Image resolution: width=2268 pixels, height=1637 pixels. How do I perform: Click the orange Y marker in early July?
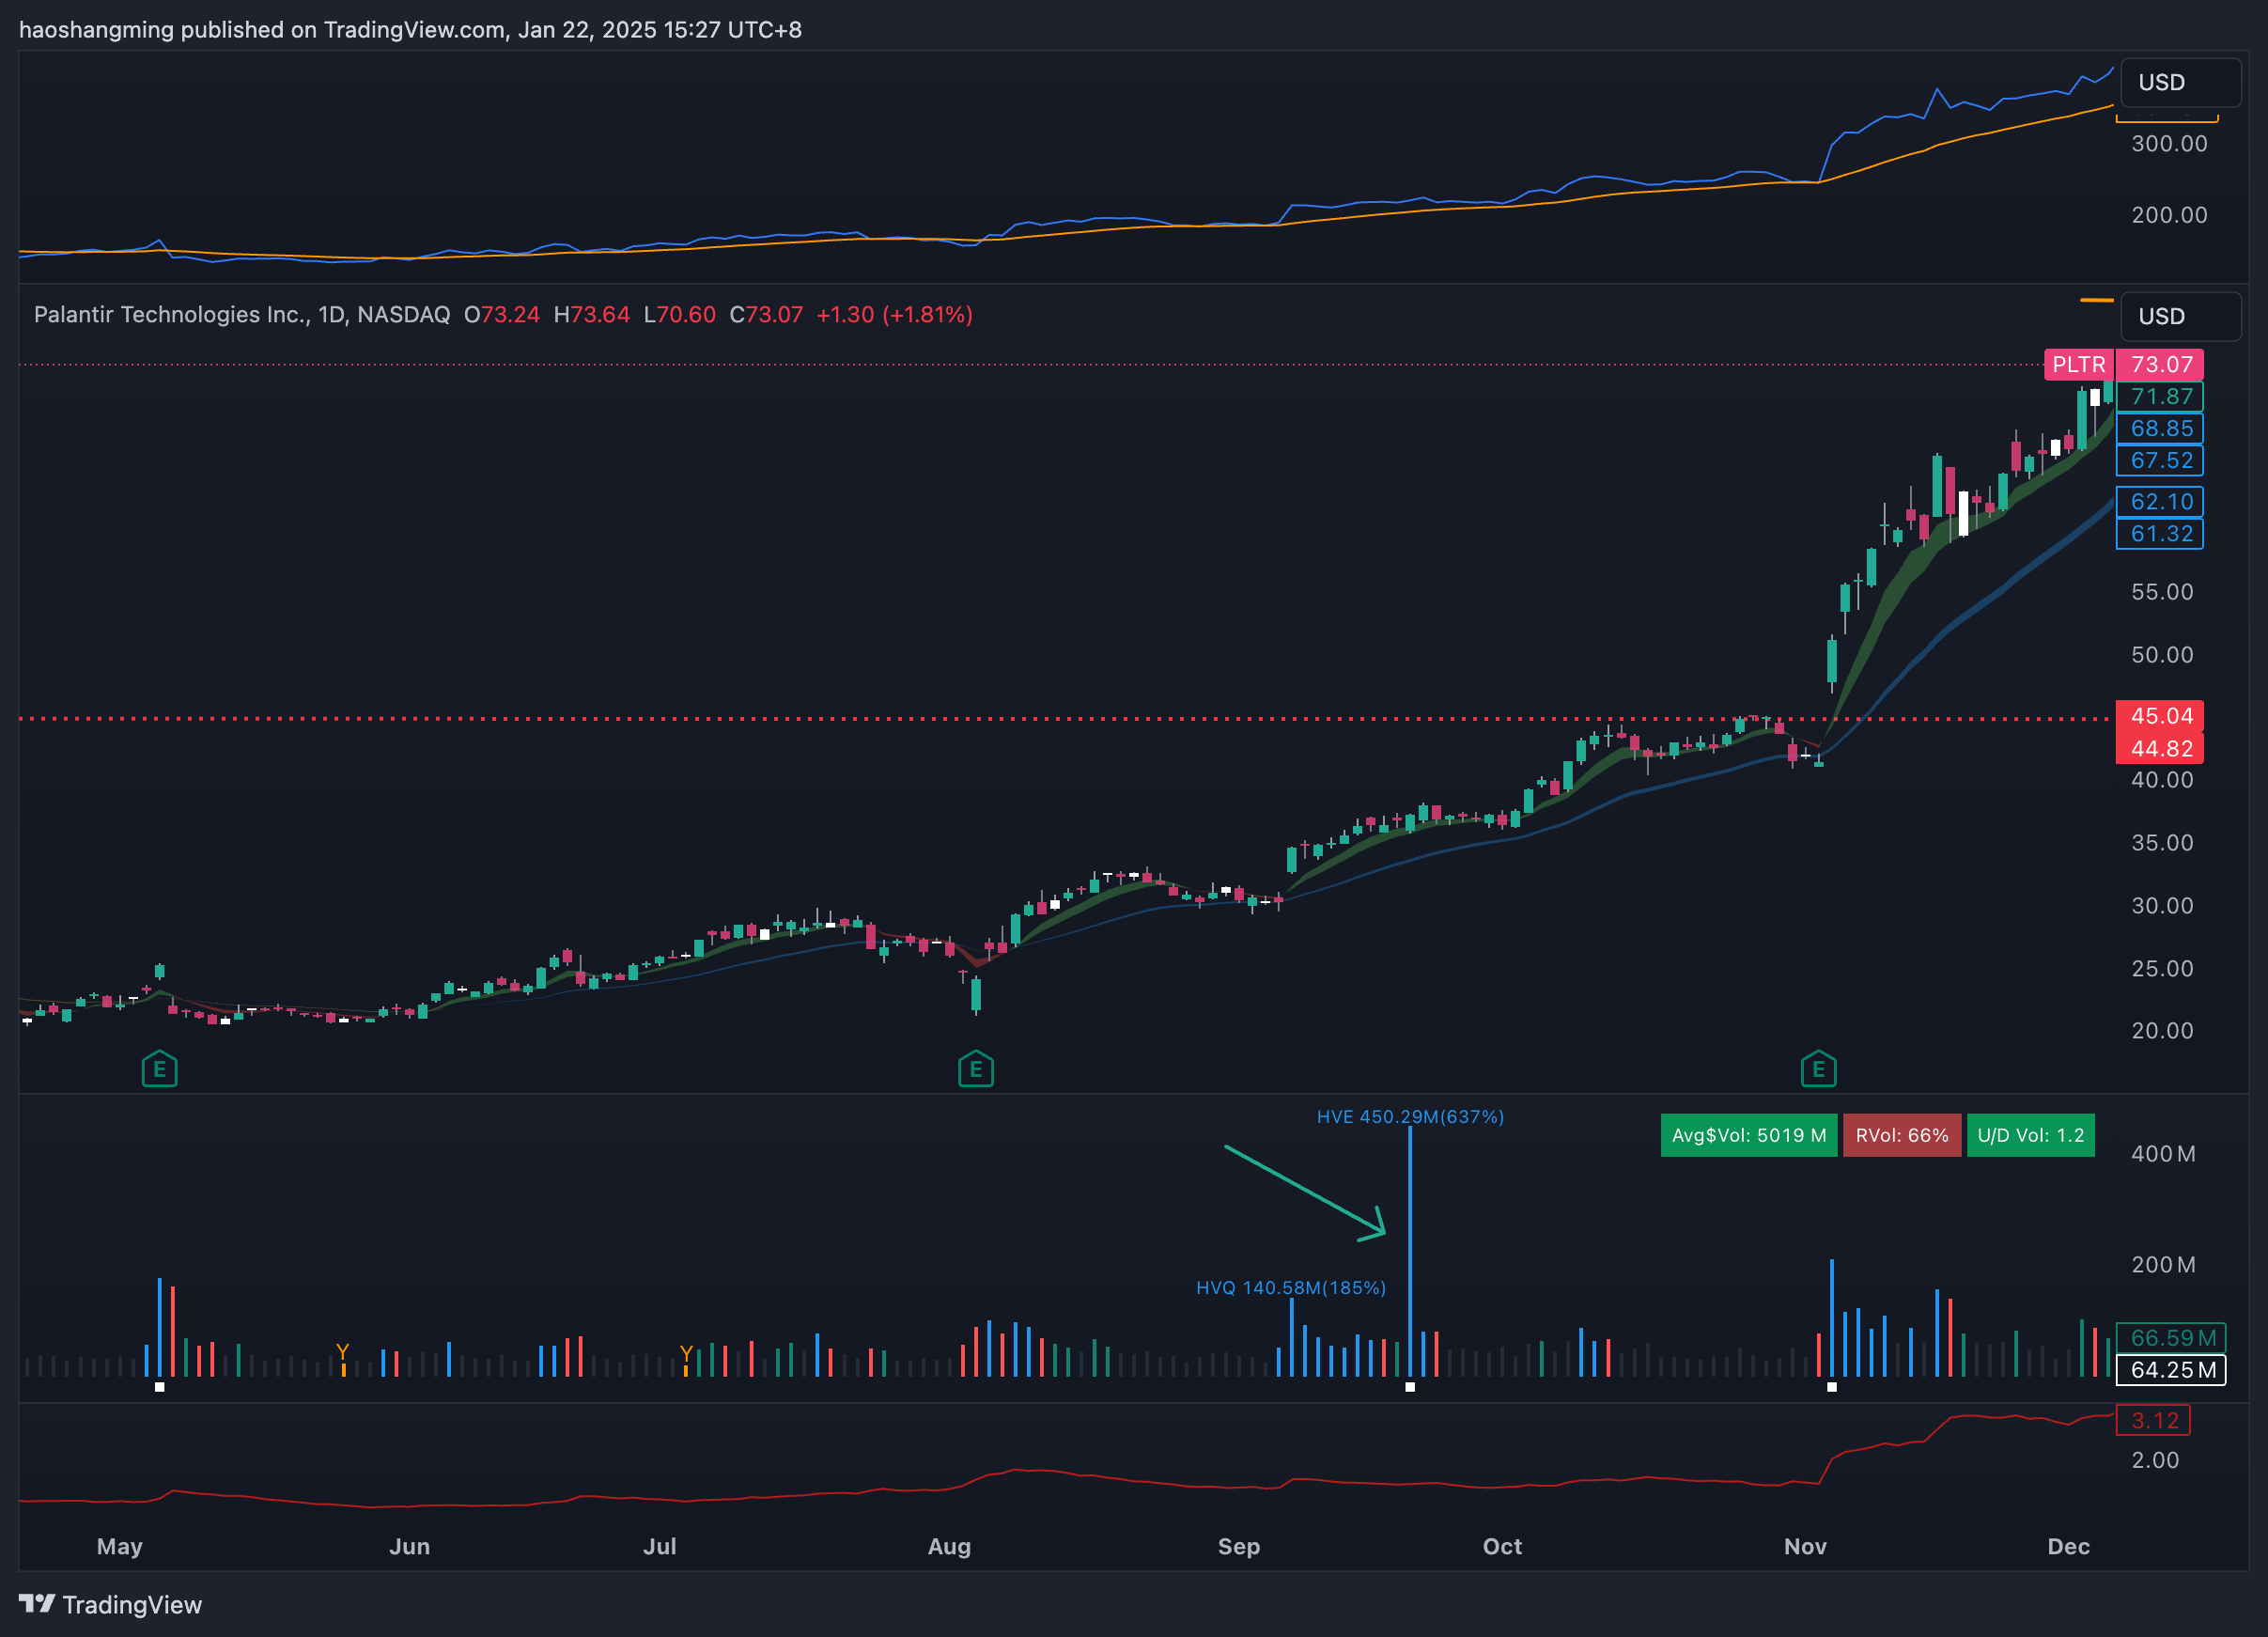(x=686, y=1354)
